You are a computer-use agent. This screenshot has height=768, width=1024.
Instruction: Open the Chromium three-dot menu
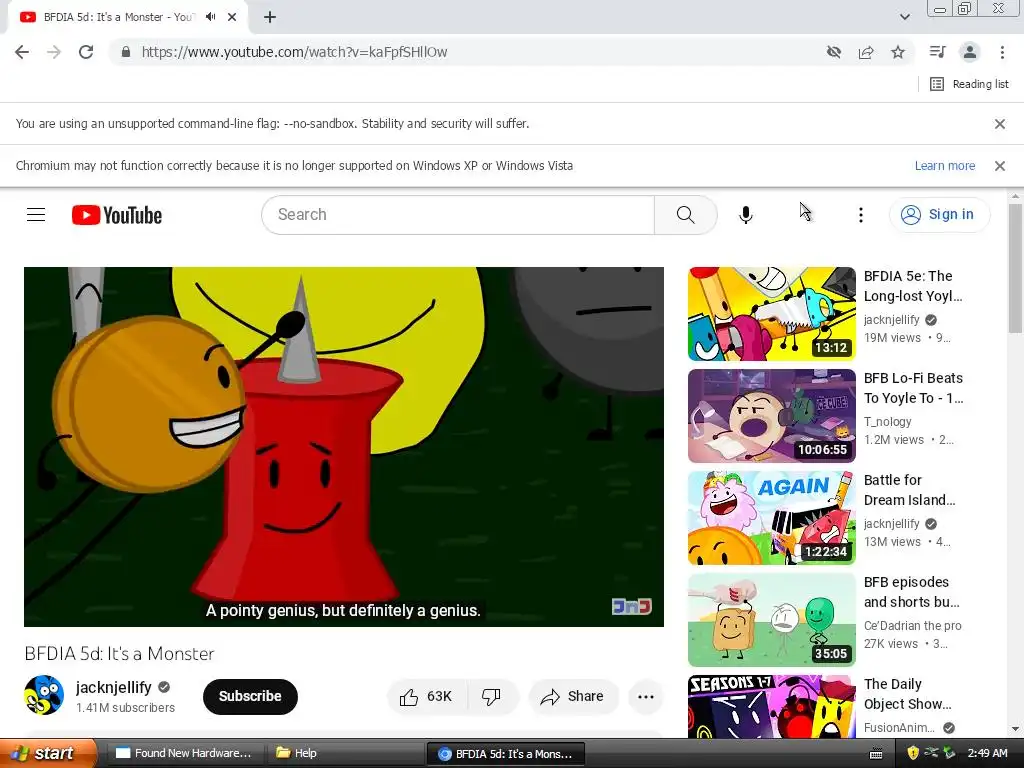click(x=1002, y=52)
